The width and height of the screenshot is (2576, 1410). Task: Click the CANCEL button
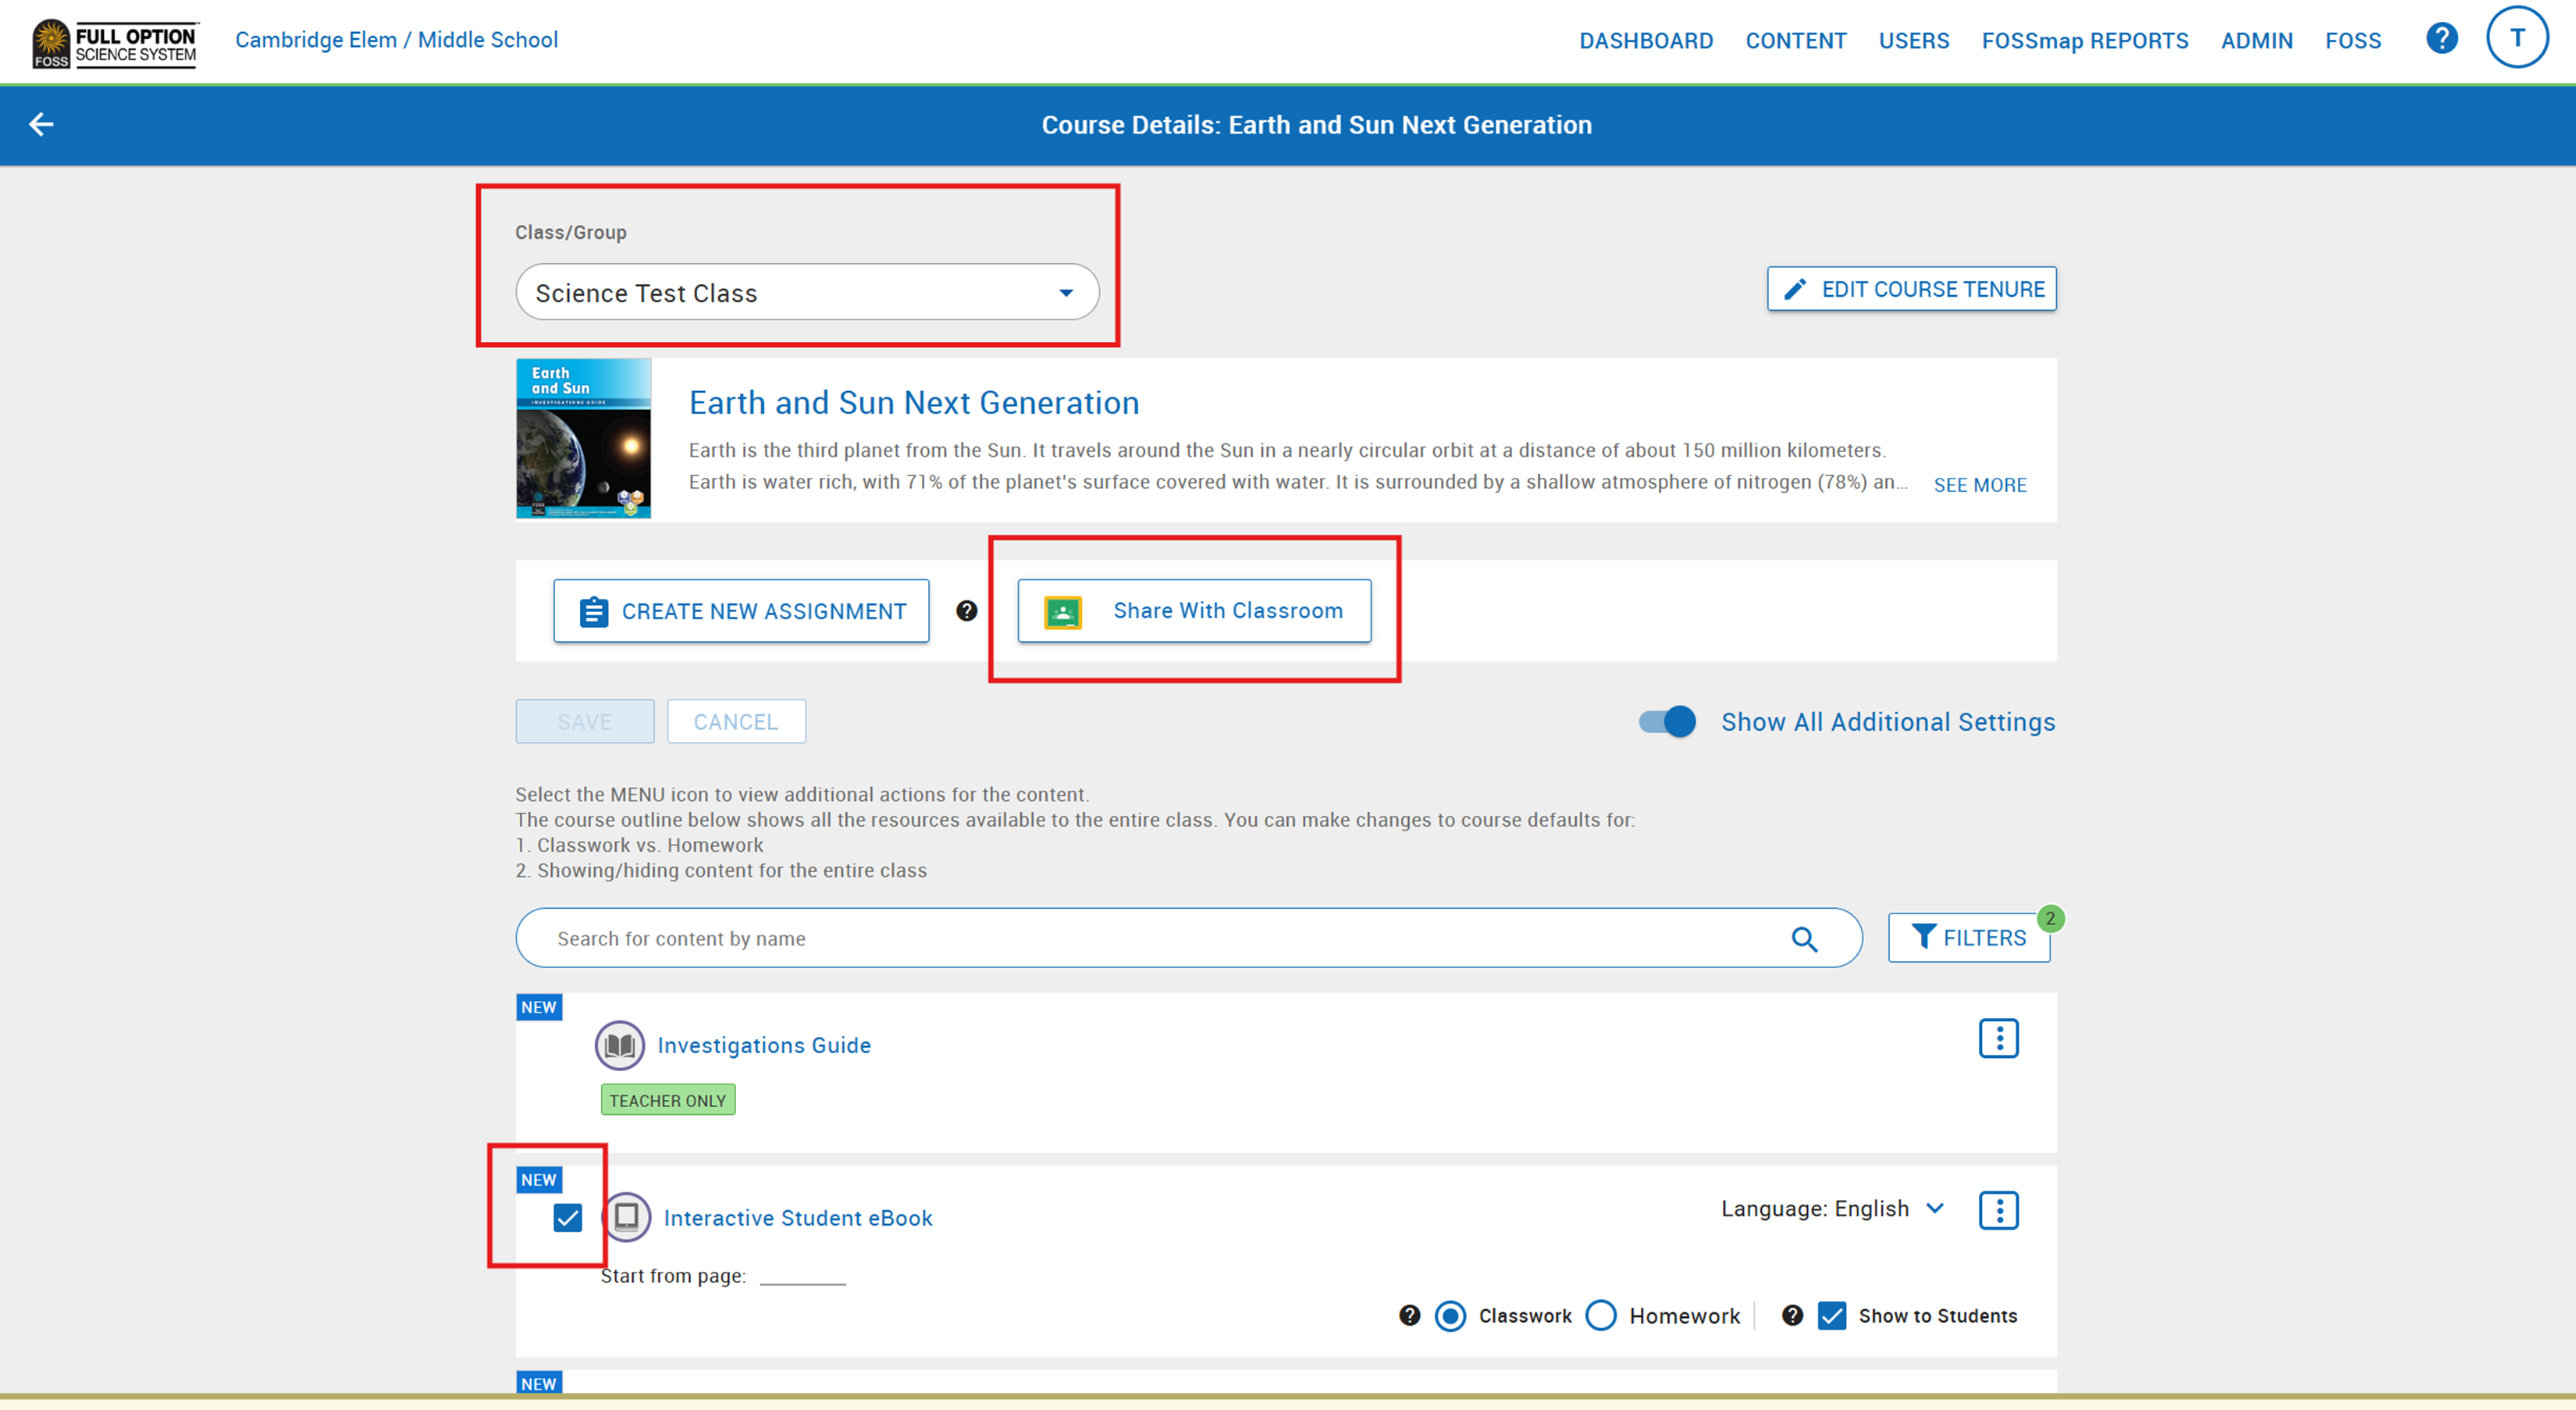click(x=736, y=721)
